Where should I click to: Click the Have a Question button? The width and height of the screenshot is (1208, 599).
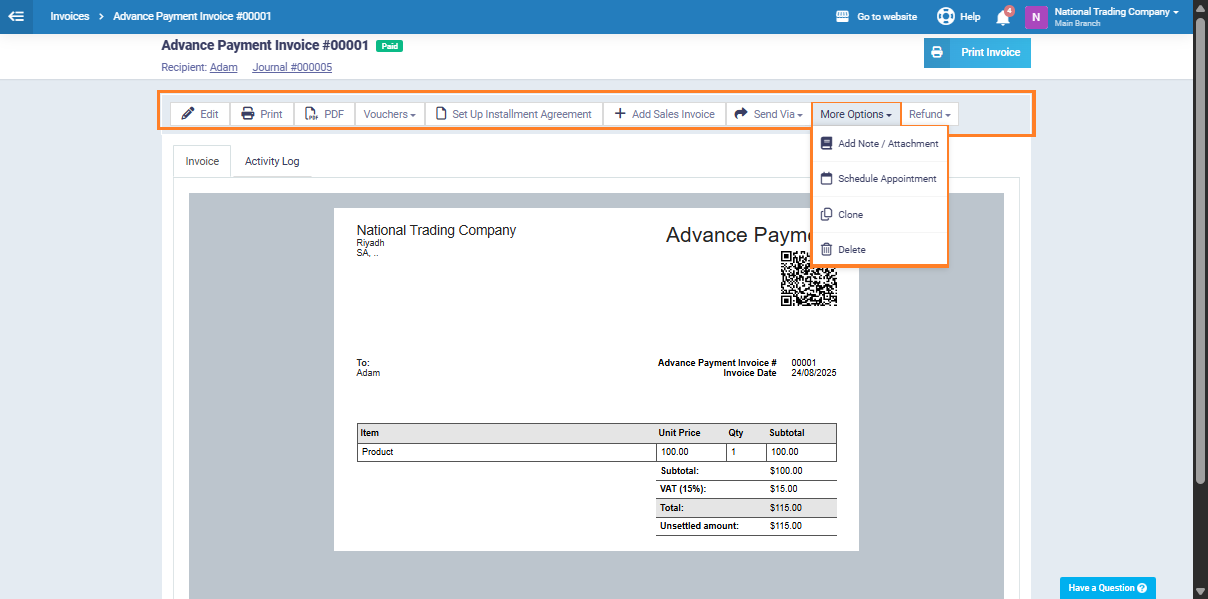tap(1108, 588)
